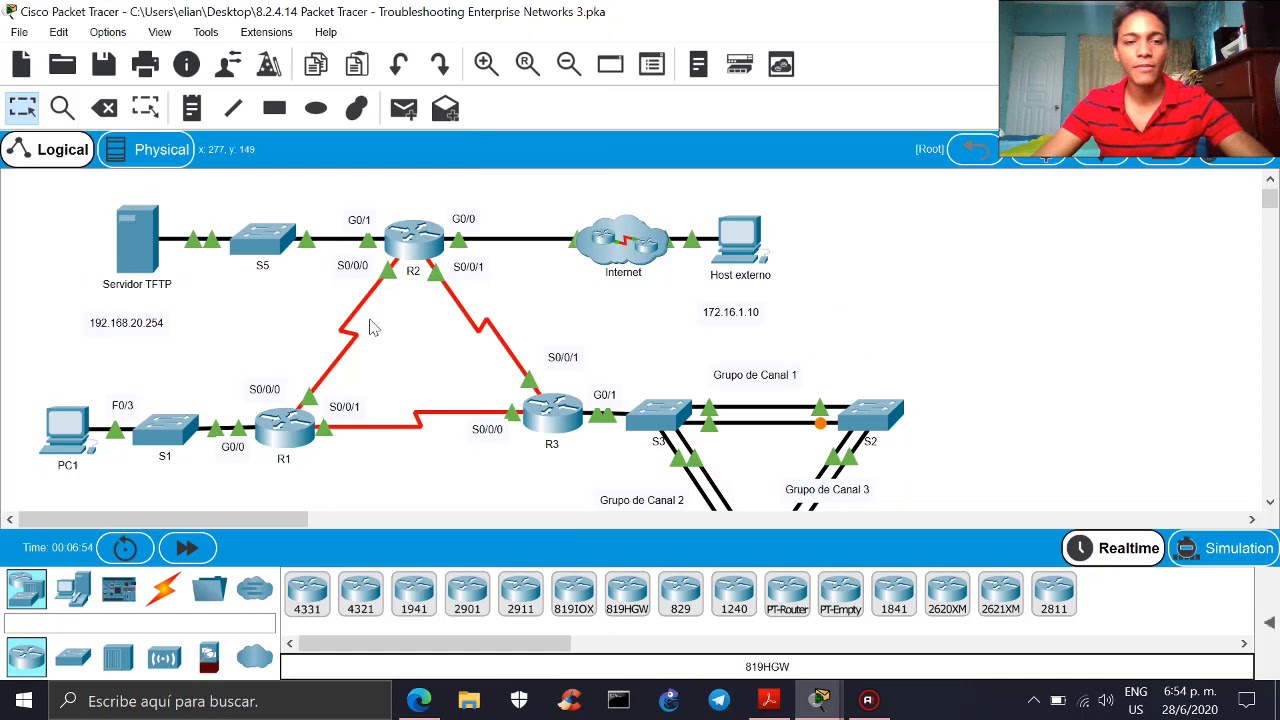Choose the Delete tool

pos(104,108)
